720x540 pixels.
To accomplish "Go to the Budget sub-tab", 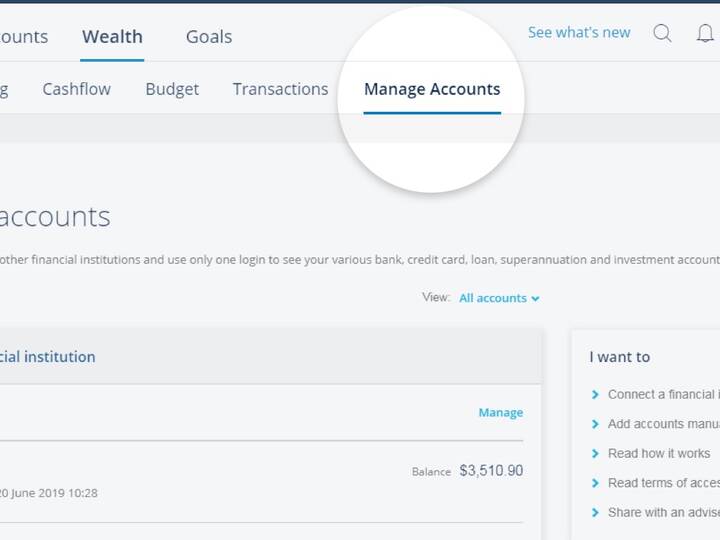I will point(172,89).
